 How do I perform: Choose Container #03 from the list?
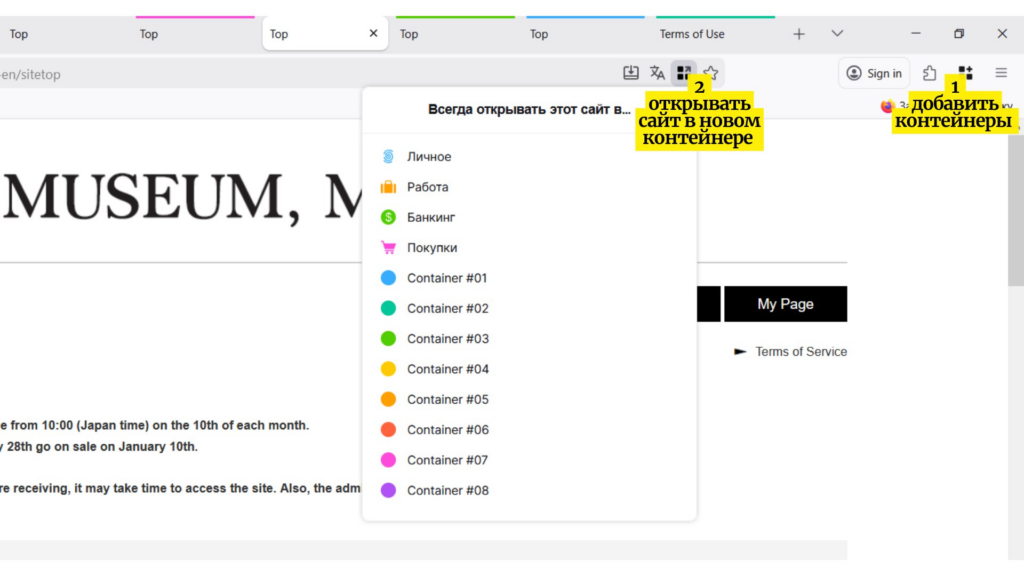[x=529, y=339]
